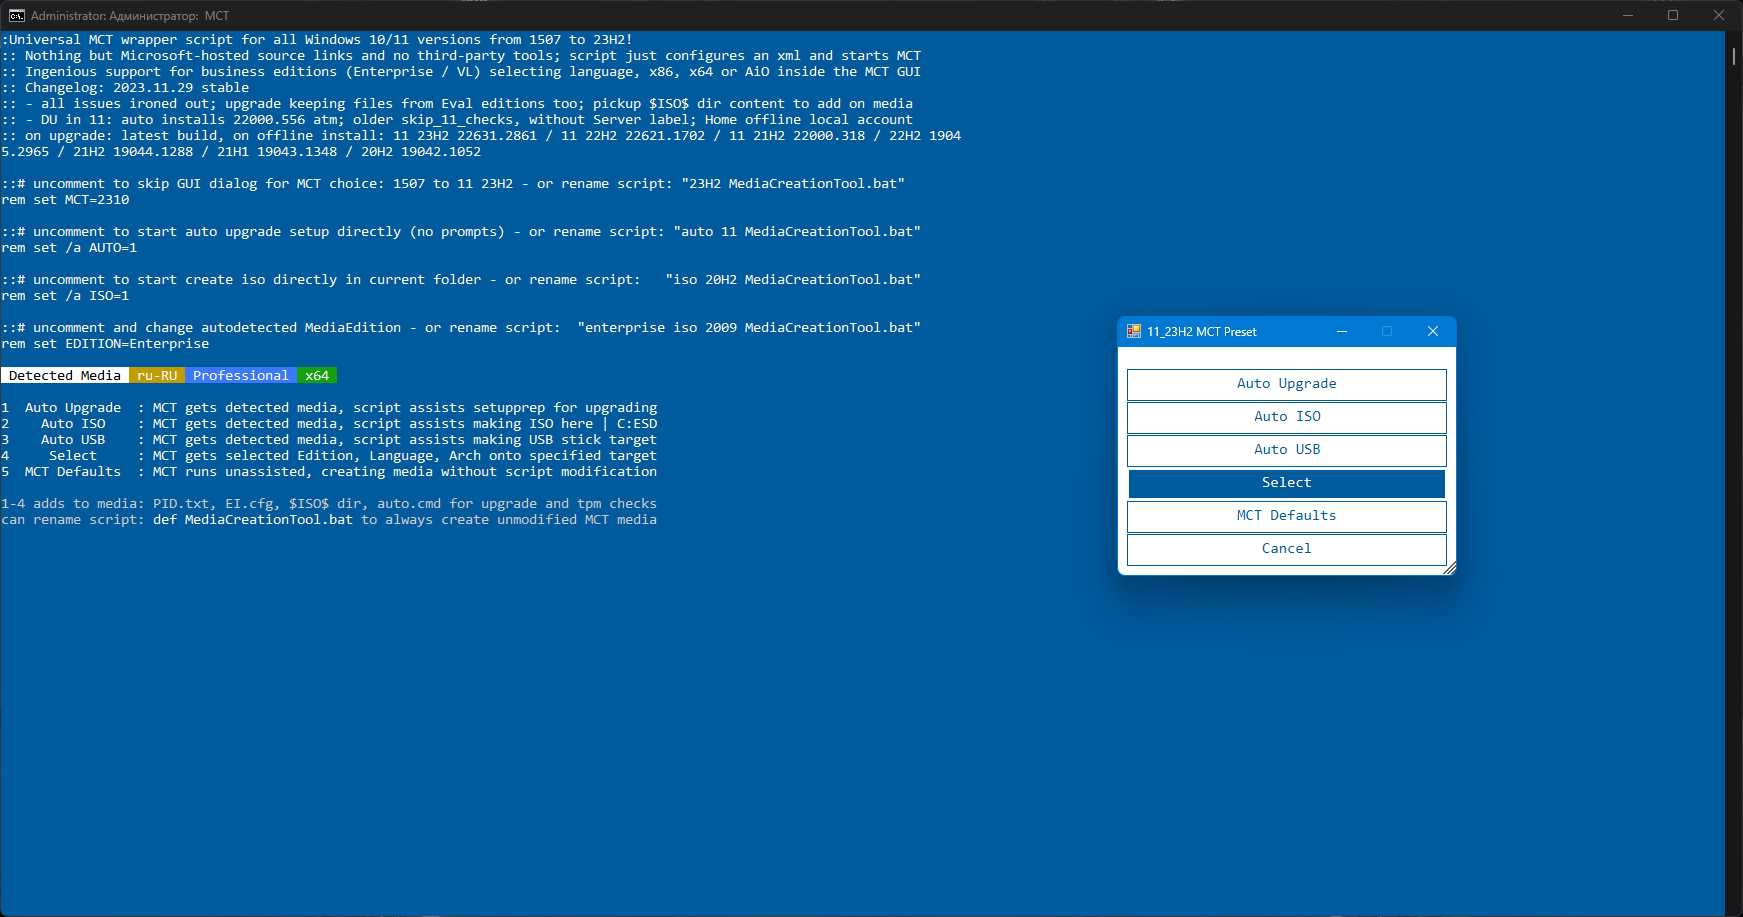Minimize the MCT Preset dialog

pyautogui.click(x=1342, y=331)
